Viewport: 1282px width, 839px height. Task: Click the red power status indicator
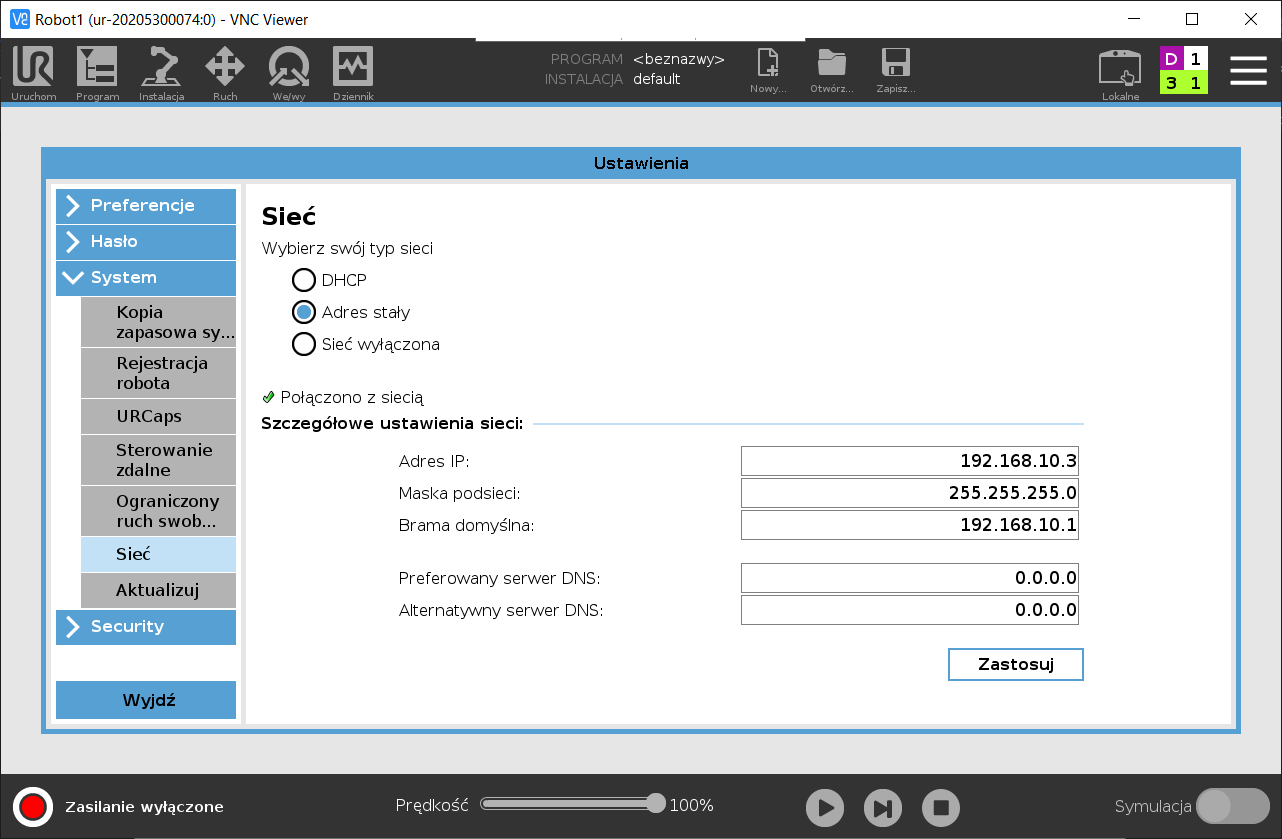(33, 806)
